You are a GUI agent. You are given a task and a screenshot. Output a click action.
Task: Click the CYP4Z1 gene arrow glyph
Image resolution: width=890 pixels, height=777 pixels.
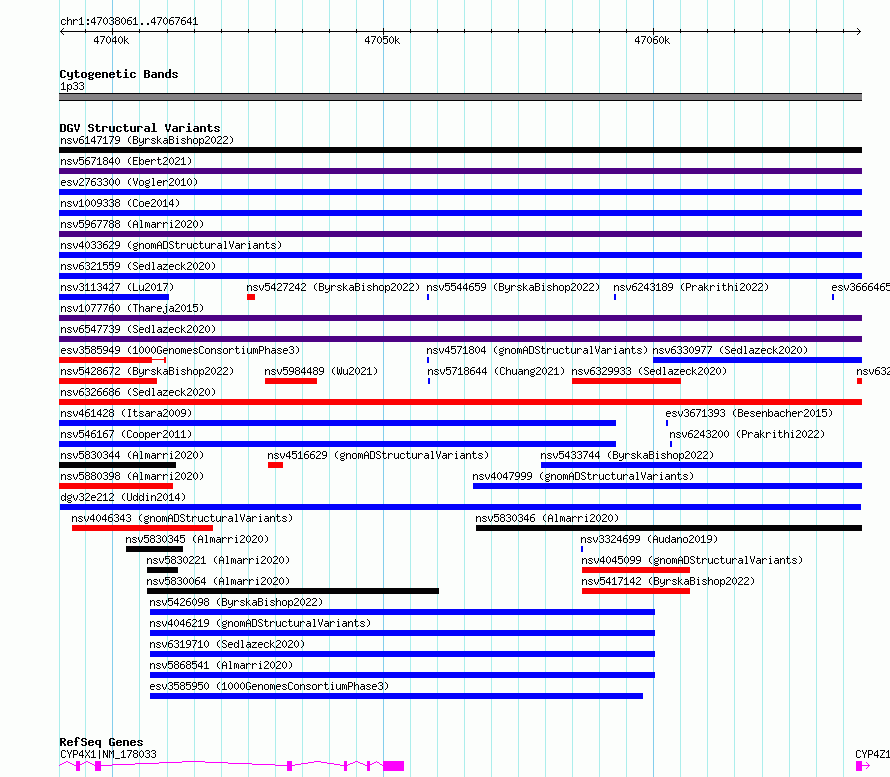[x=863, y=766]
